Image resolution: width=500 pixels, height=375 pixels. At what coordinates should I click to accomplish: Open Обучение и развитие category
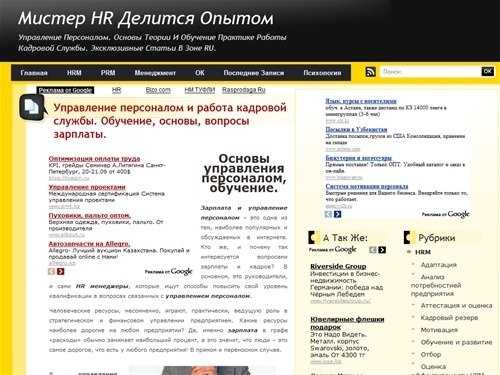(456, 342)
